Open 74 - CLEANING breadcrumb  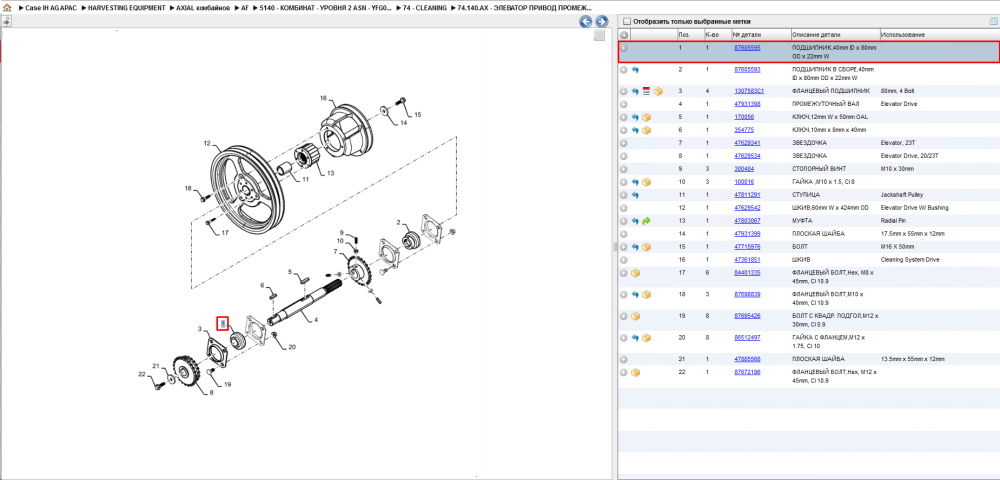coord(425,8)
